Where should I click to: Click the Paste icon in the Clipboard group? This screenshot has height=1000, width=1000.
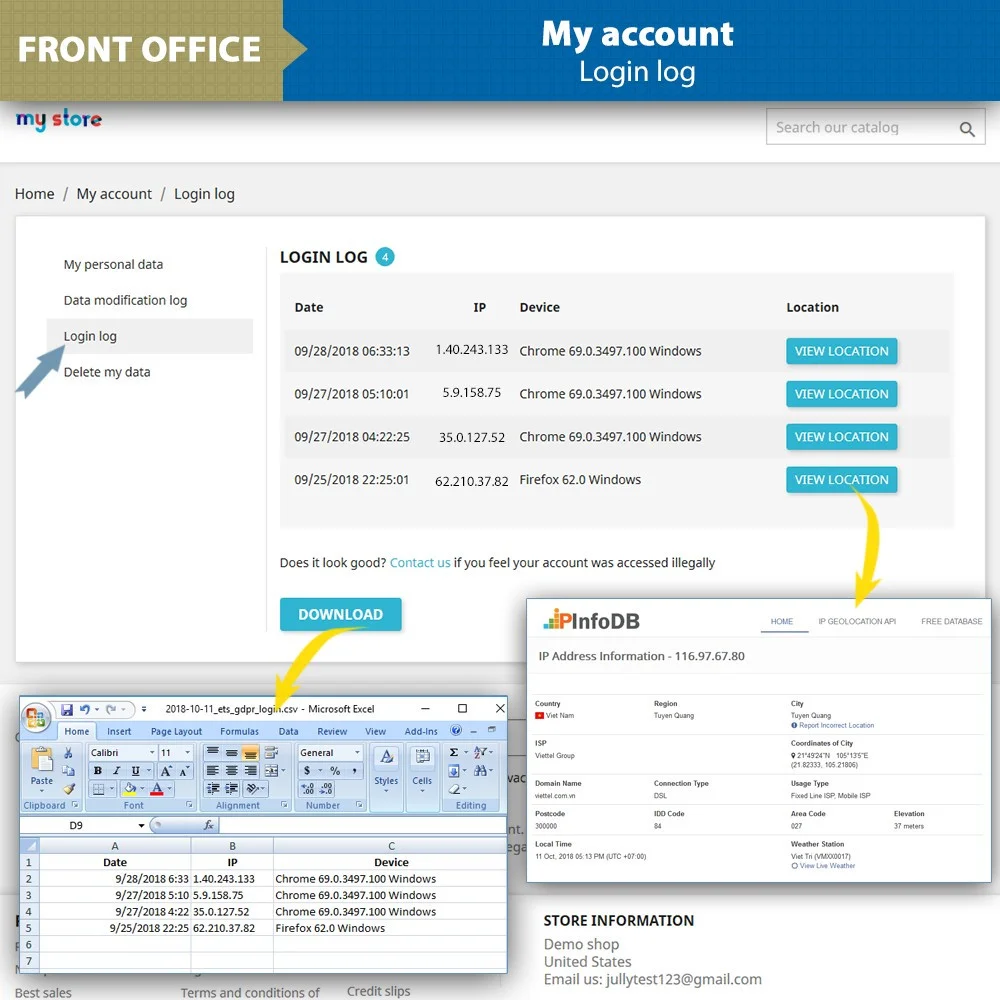coord(42,766)
